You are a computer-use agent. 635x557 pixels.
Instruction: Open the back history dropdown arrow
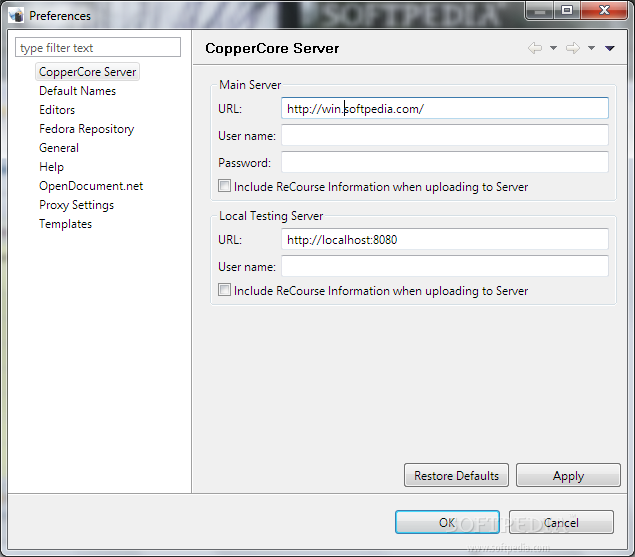tap(553, 48)
